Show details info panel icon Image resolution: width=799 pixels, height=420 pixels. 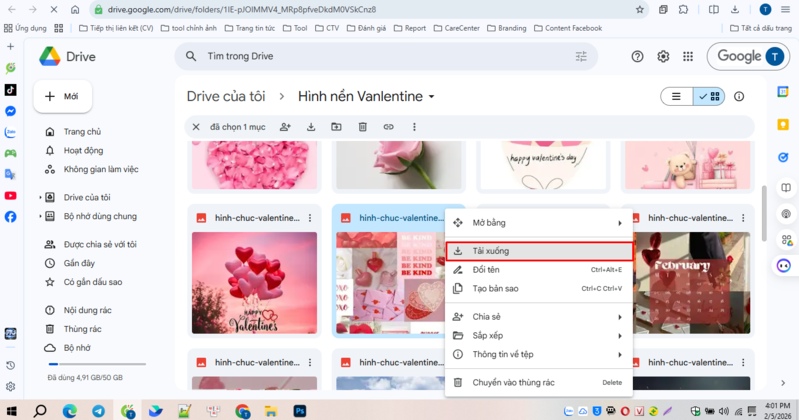739,96
